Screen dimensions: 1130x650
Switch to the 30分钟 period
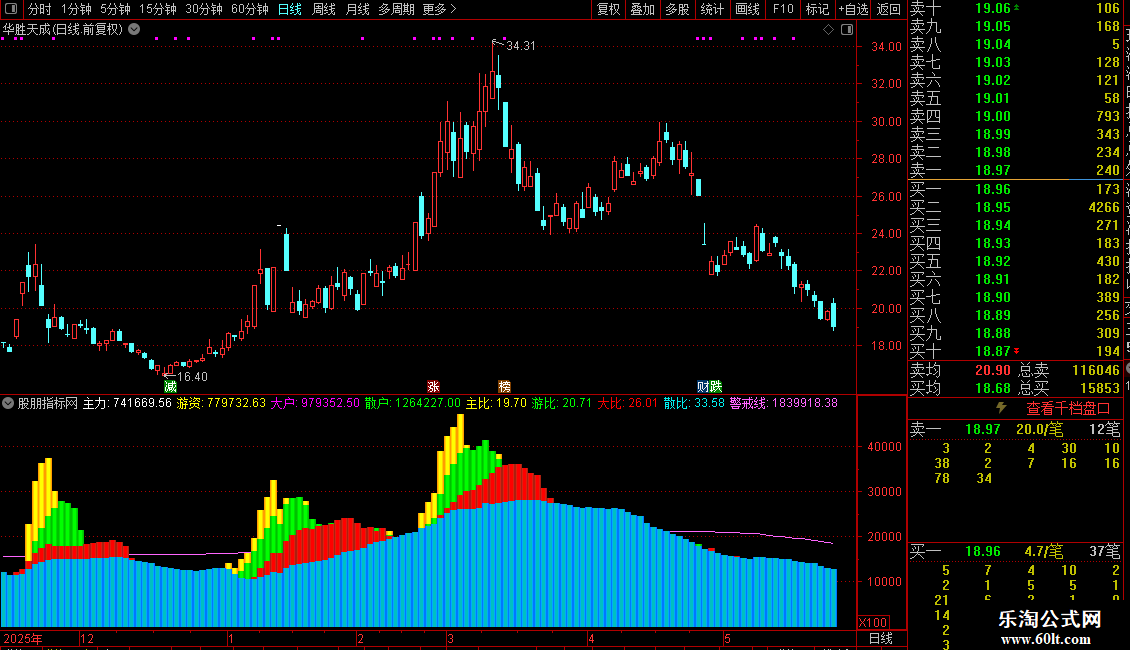coord(204,9)
